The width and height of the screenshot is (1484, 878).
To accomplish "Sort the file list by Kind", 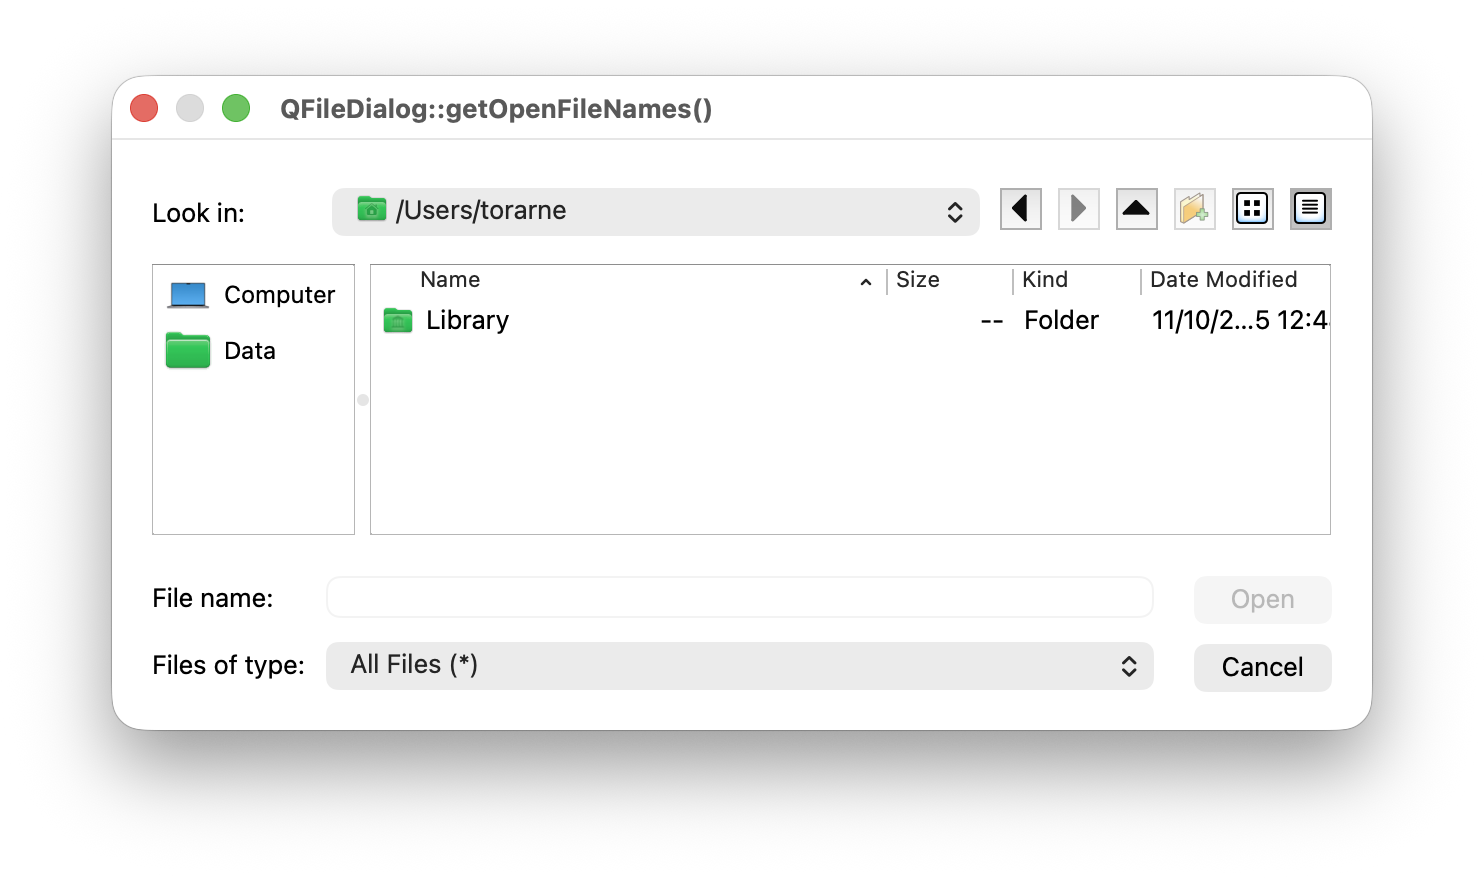I will pyautogui.click(x=1045, y=280).
